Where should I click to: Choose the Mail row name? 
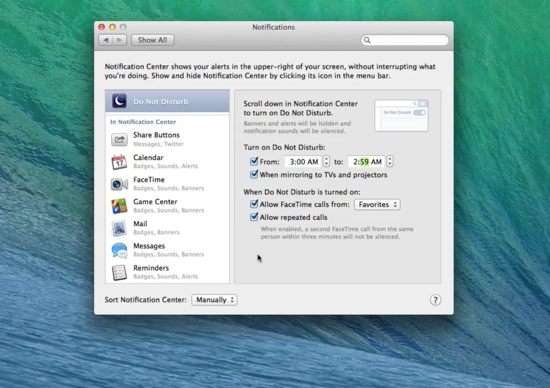(x=140, y=224)
